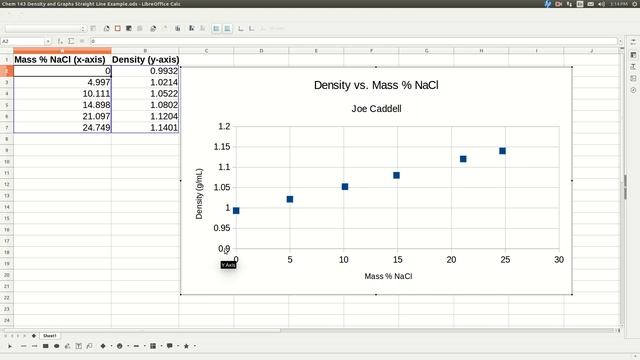Screen dimensions: 640x360
Task: Expand the formula bar arrow
Action: pos(620,41)
